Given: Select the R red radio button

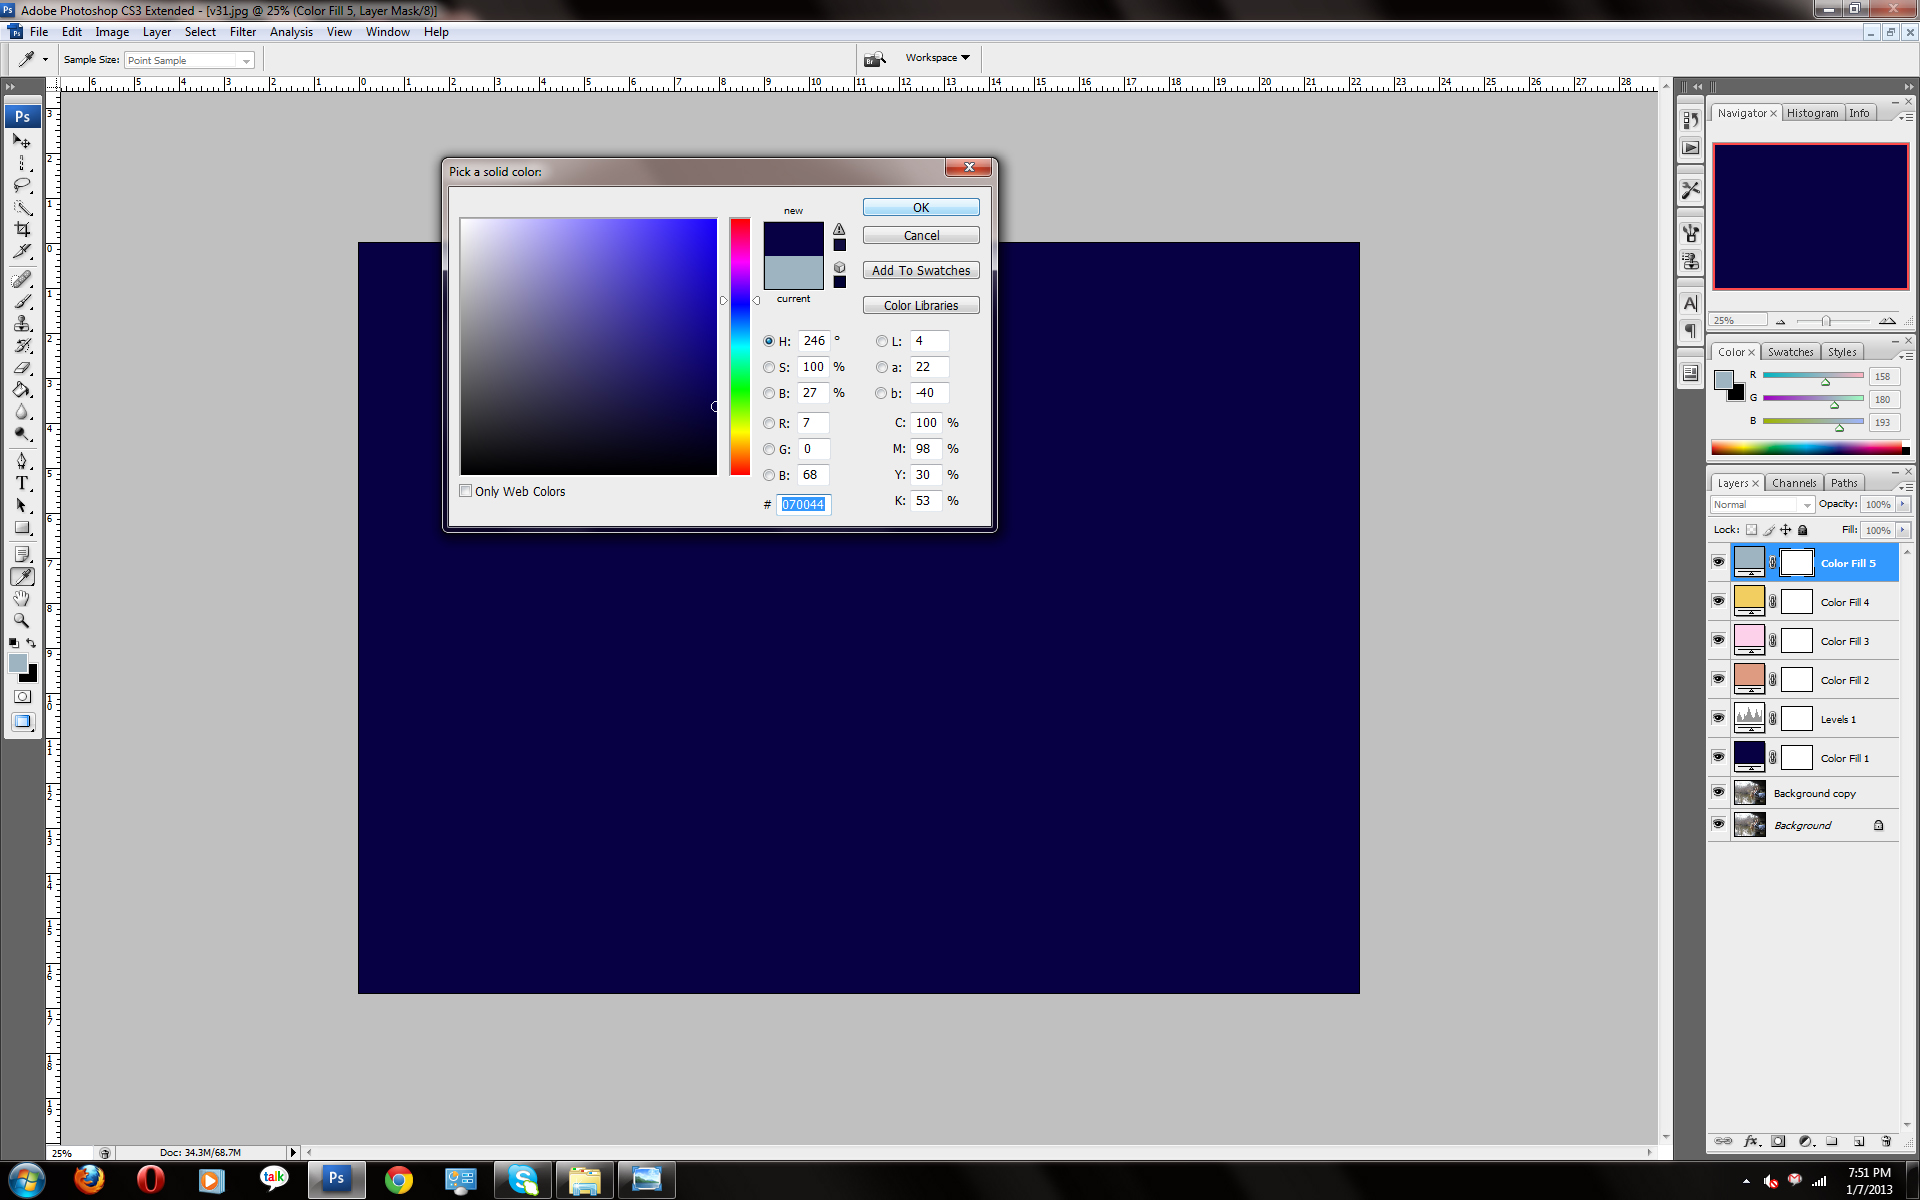Looking at the screenshot, I should pyautogui.click(x=769, y=423).
